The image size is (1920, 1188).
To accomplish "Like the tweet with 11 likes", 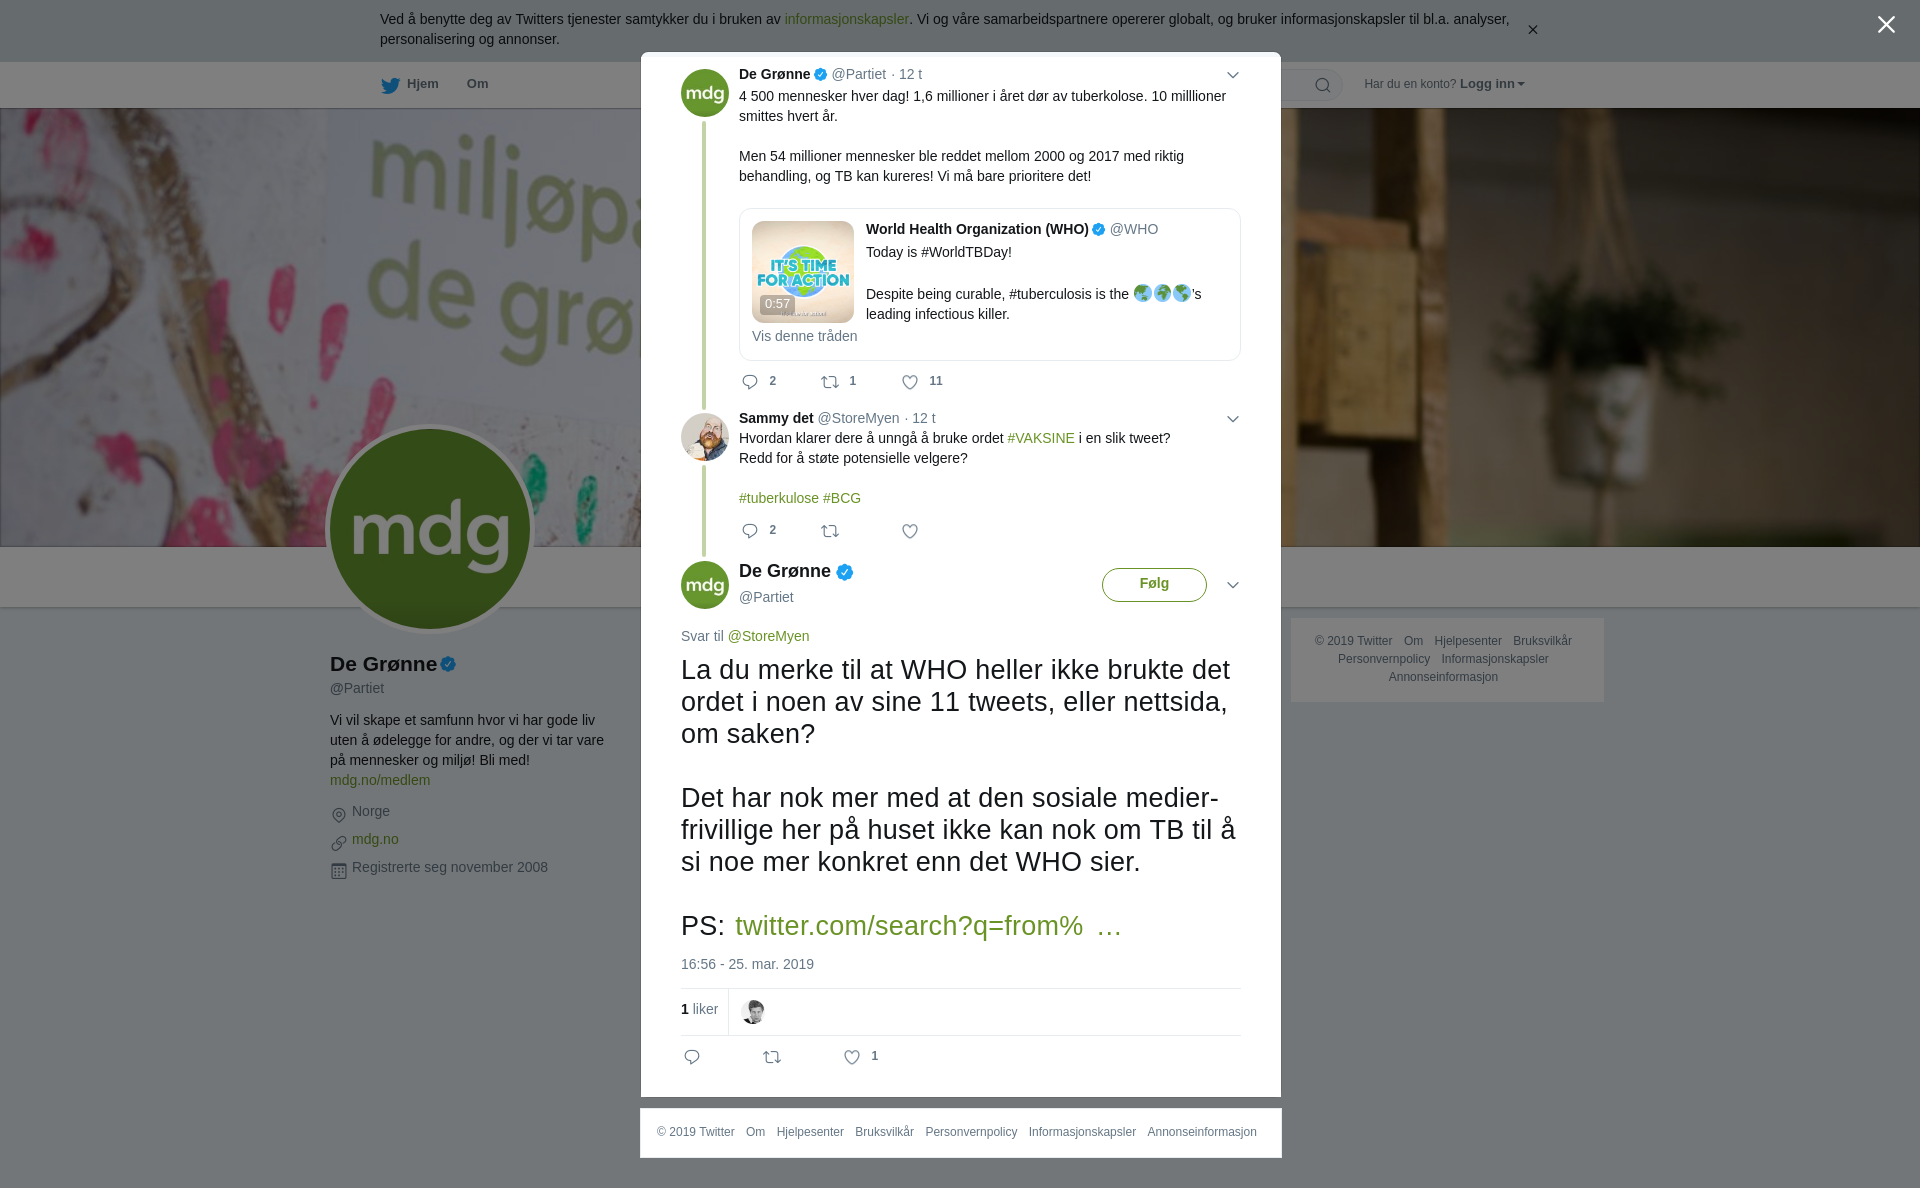I will [910, 382].
